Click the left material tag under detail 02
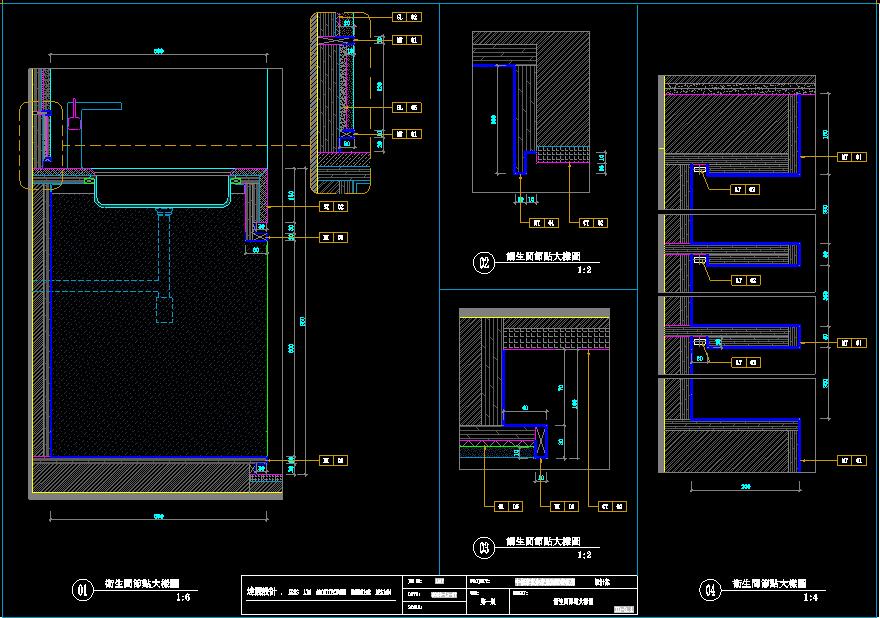This screenshot has height=618, width=880. pyautogui.click(x=544, y=223)
